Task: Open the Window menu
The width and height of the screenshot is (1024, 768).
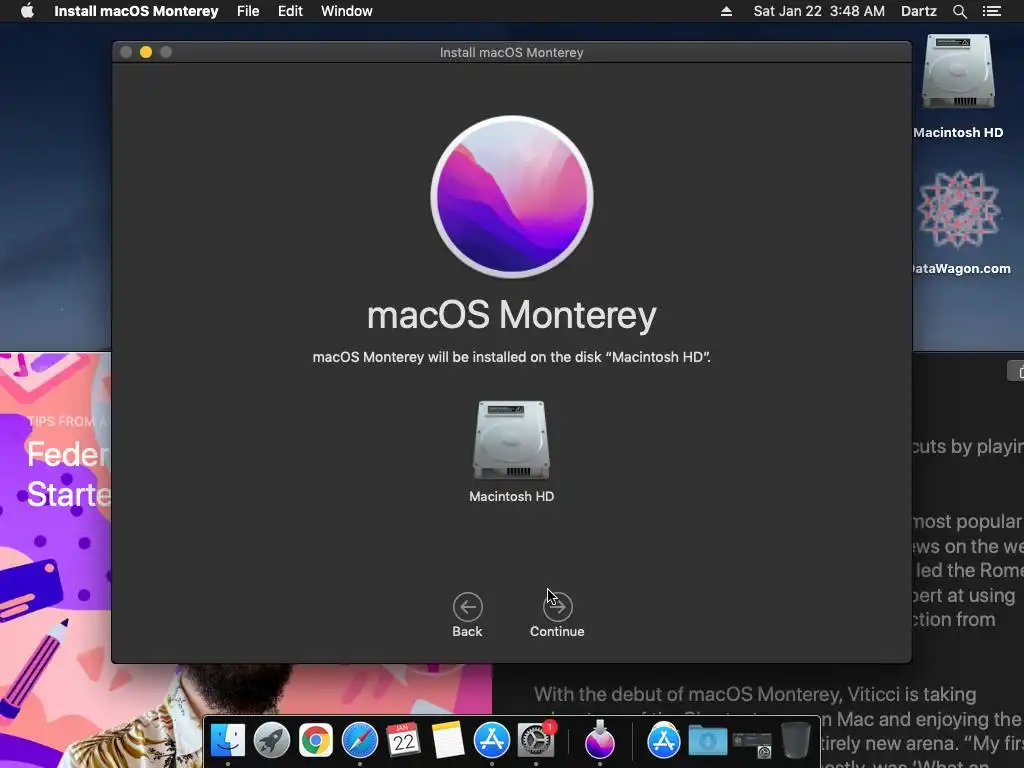Action: [347, 11]
